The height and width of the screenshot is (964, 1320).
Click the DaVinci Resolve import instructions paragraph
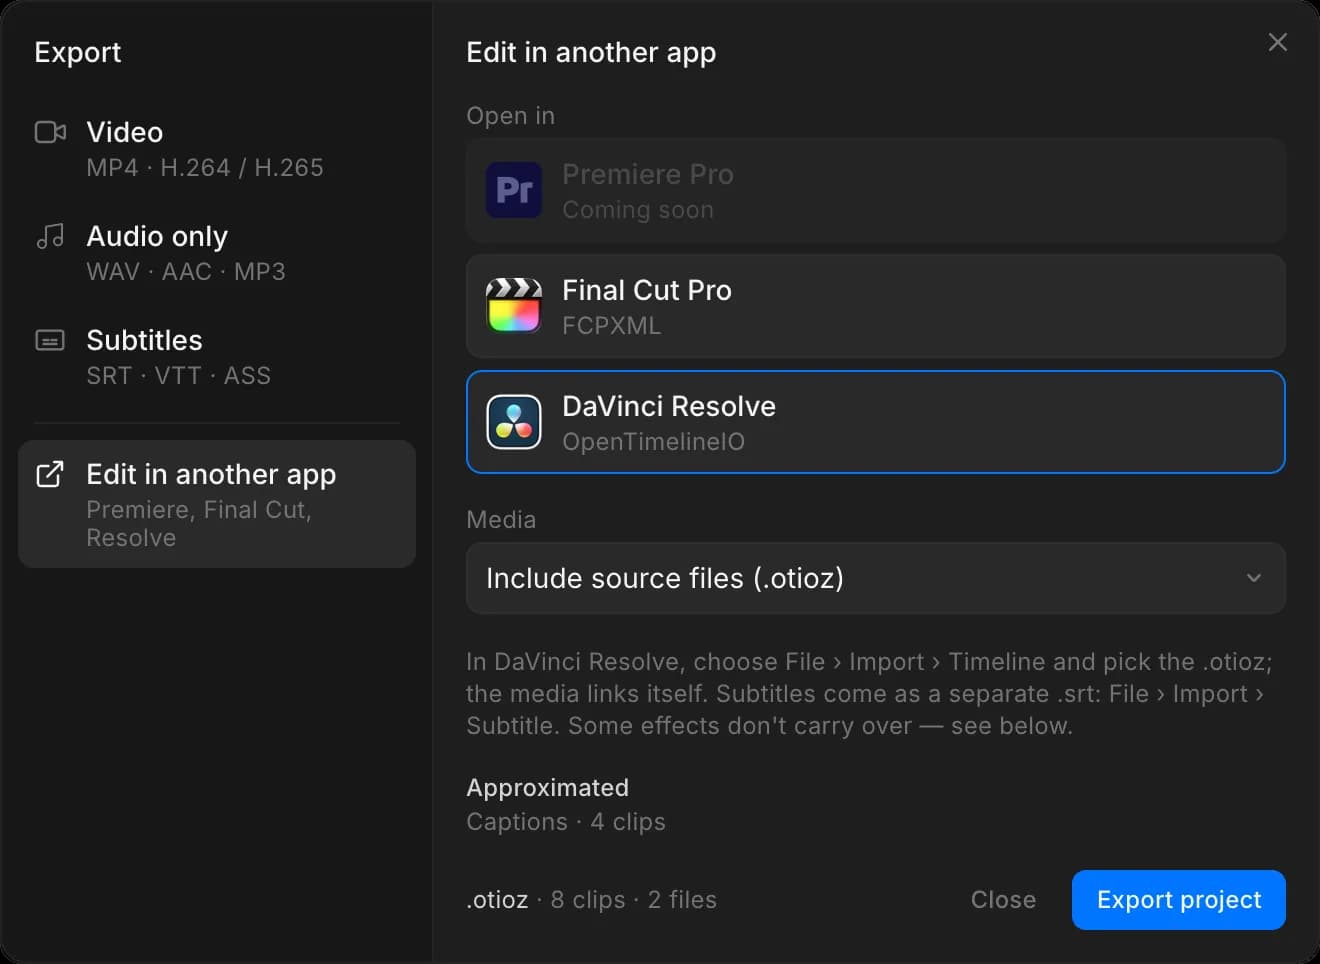[x=869, y=694]
